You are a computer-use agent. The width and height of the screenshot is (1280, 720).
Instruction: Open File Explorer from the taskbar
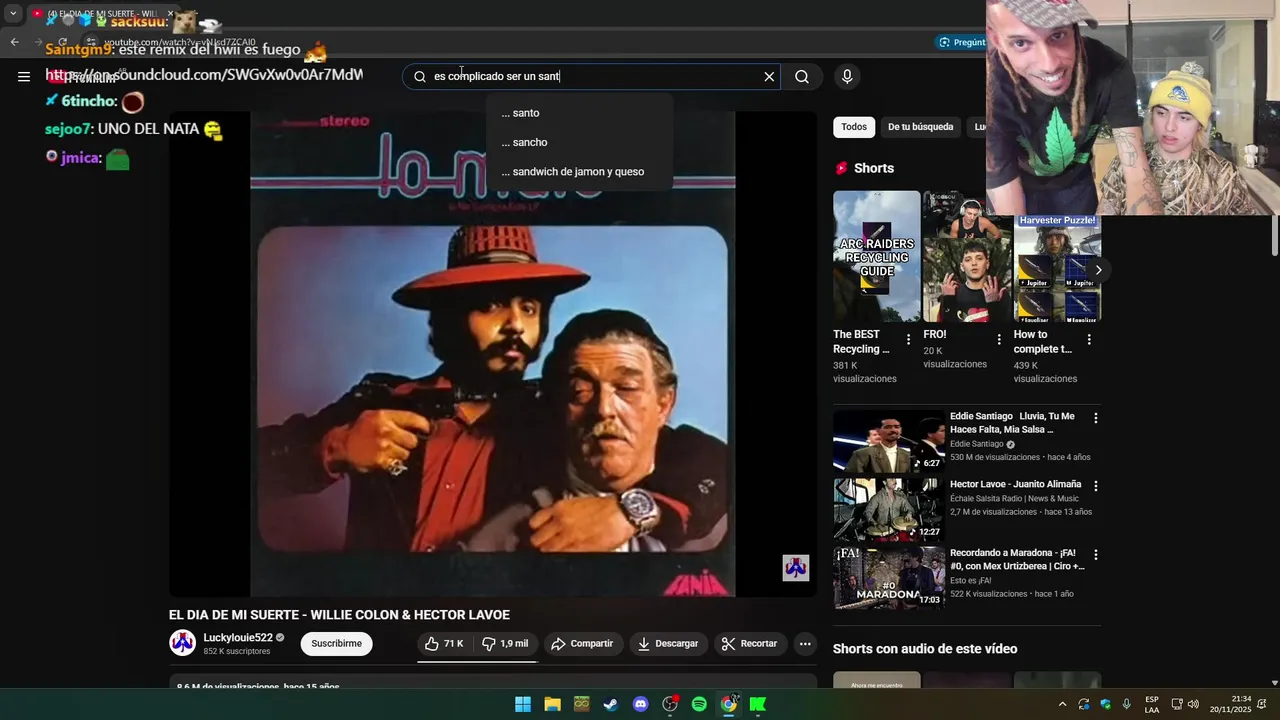tap(552, 704)
